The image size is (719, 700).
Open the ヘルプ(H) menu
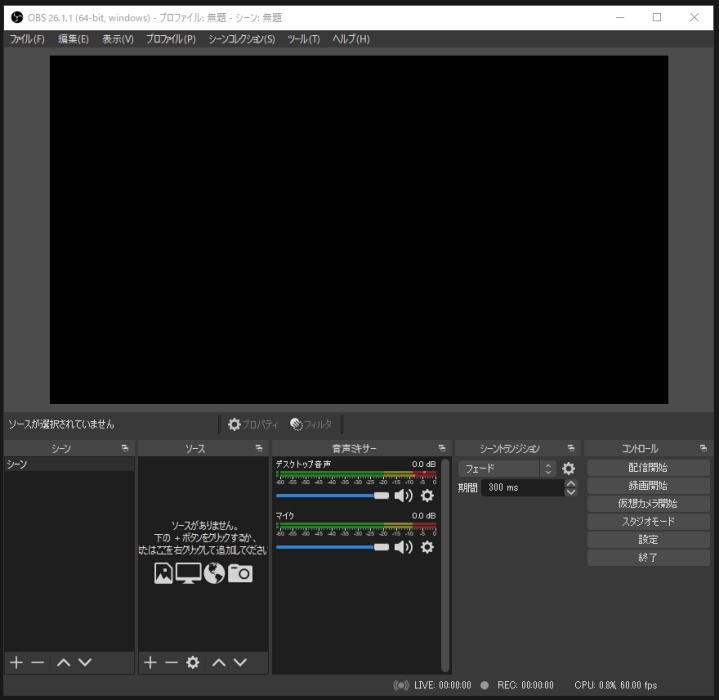(x=351, y=39)
